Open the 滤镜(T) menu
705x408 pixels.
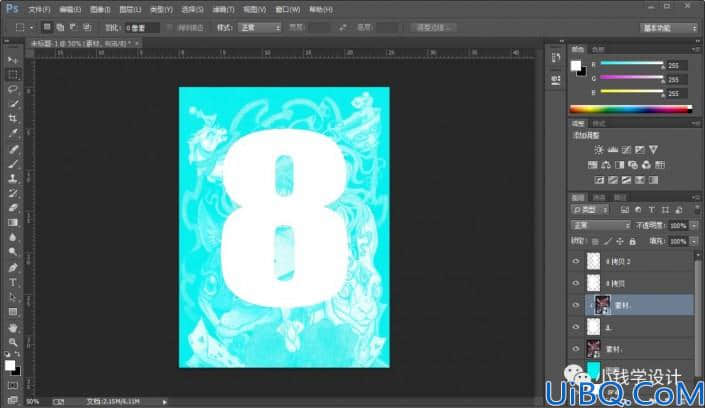pos(223,9)
